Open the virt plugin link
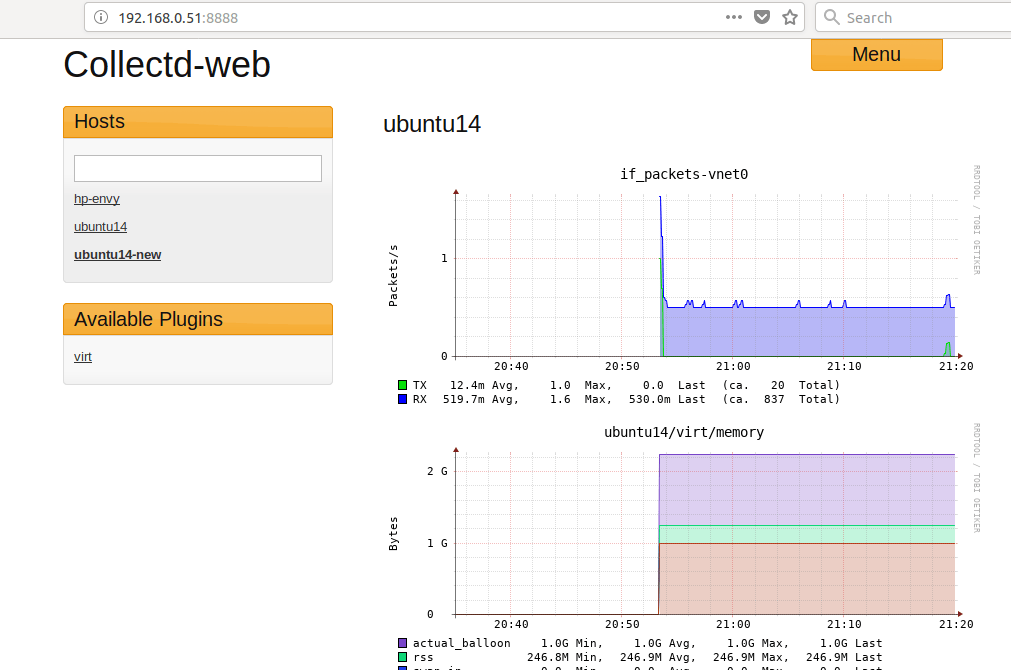Image resolution: width=1011 pixels, height=670 pixels. point(83,357)
